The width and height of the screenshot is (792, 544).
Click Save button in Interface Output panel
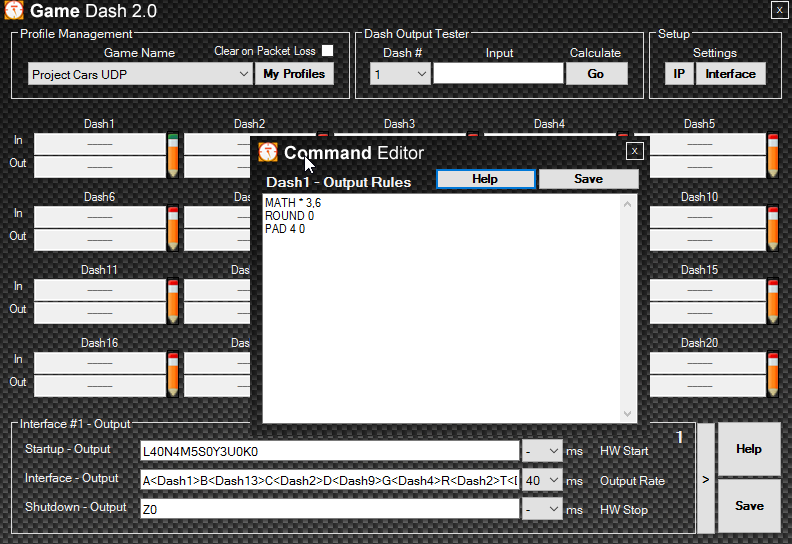[749, 506]
